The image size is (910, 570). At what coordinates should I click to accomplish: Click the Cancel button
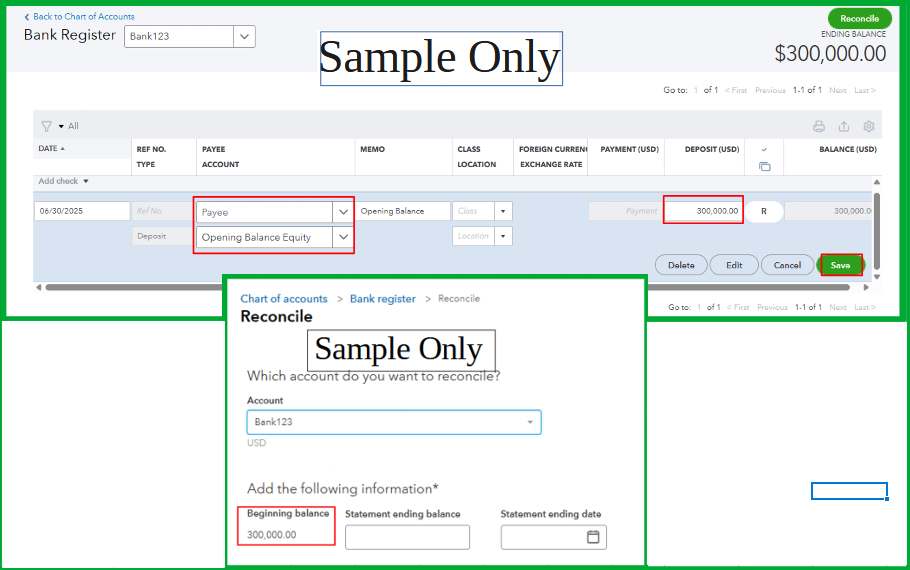[x=787, y=265]
